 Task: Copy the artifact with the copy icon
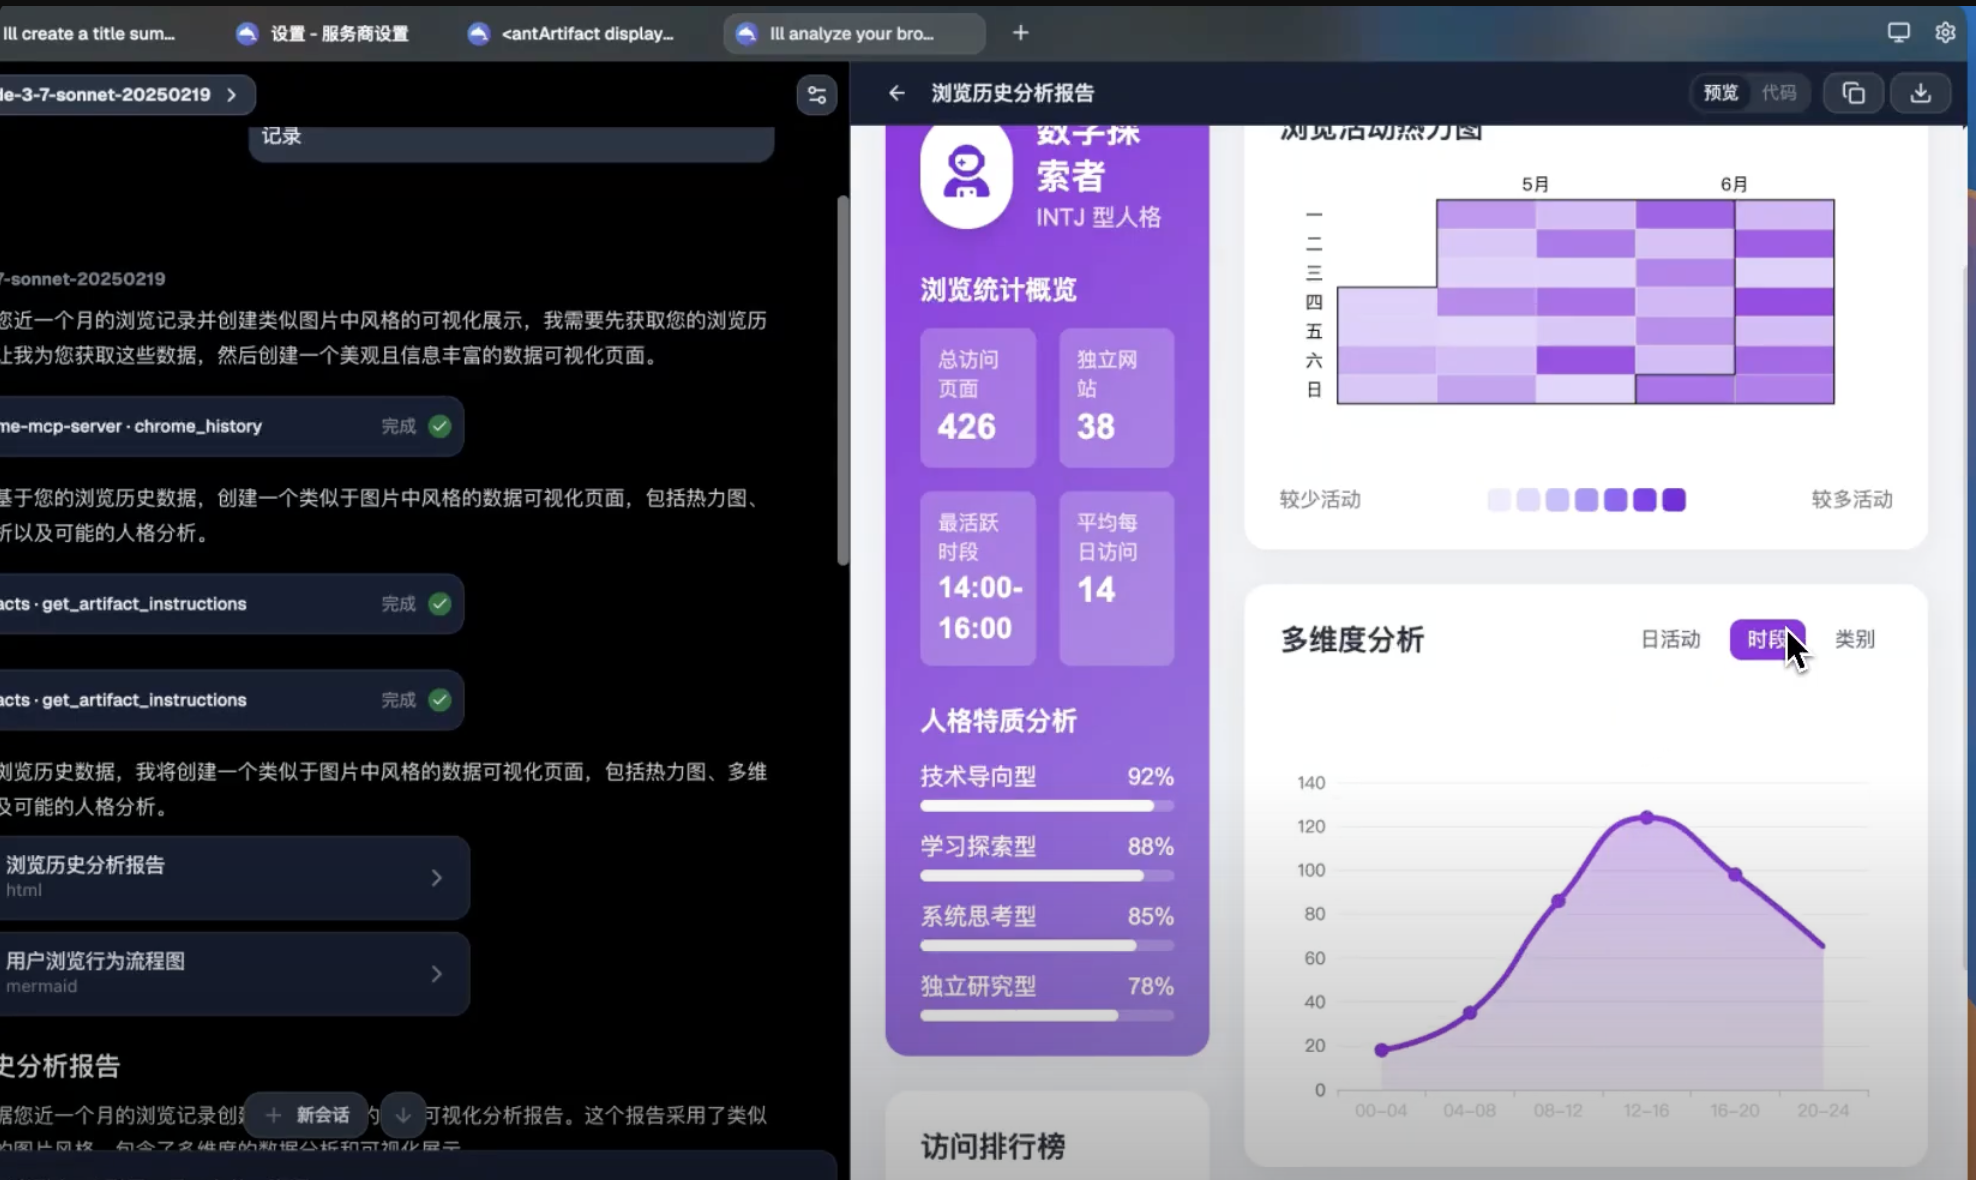(x=1853, y=93)
